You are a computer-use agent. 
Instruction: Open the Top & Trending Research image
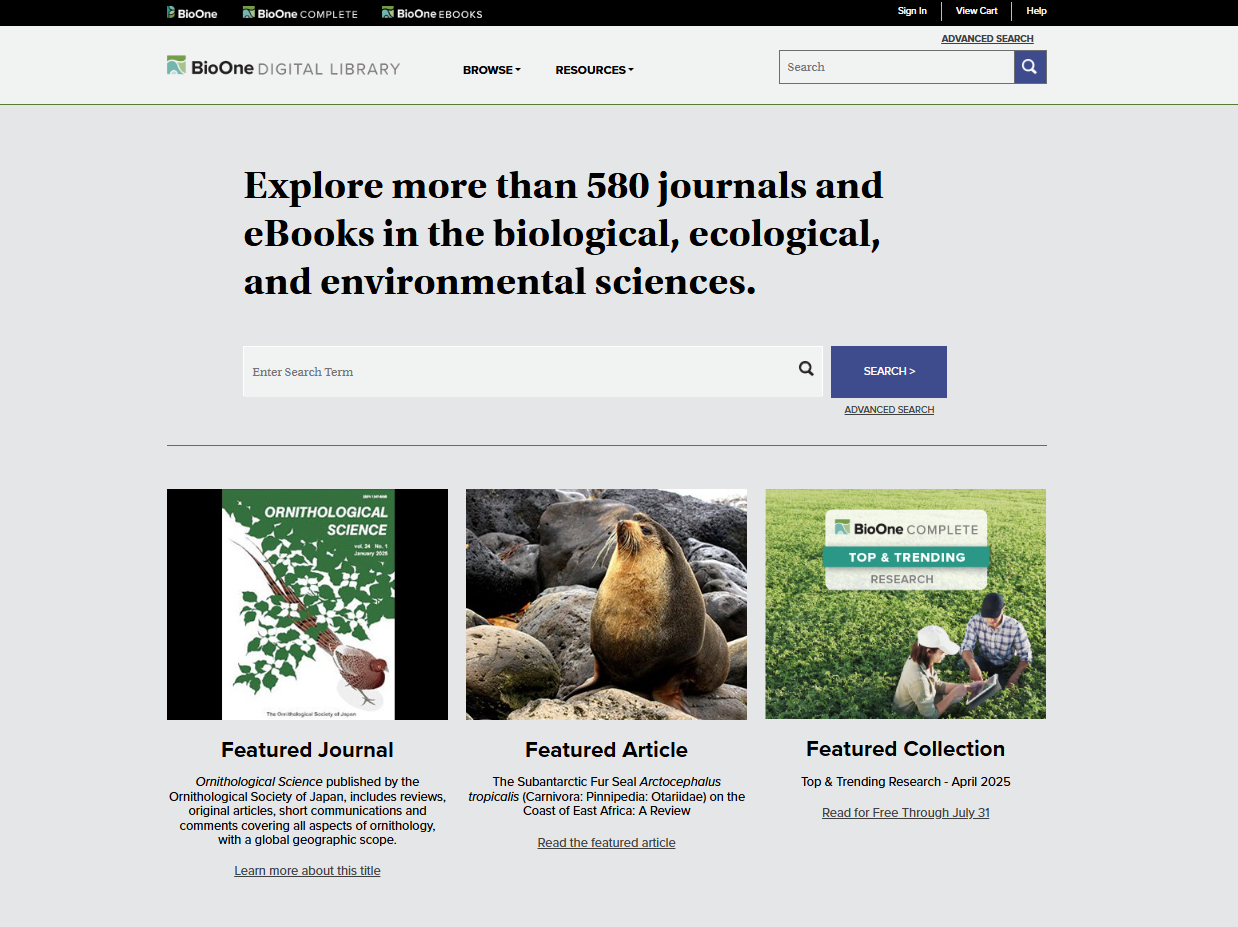[x=905, y=604]
